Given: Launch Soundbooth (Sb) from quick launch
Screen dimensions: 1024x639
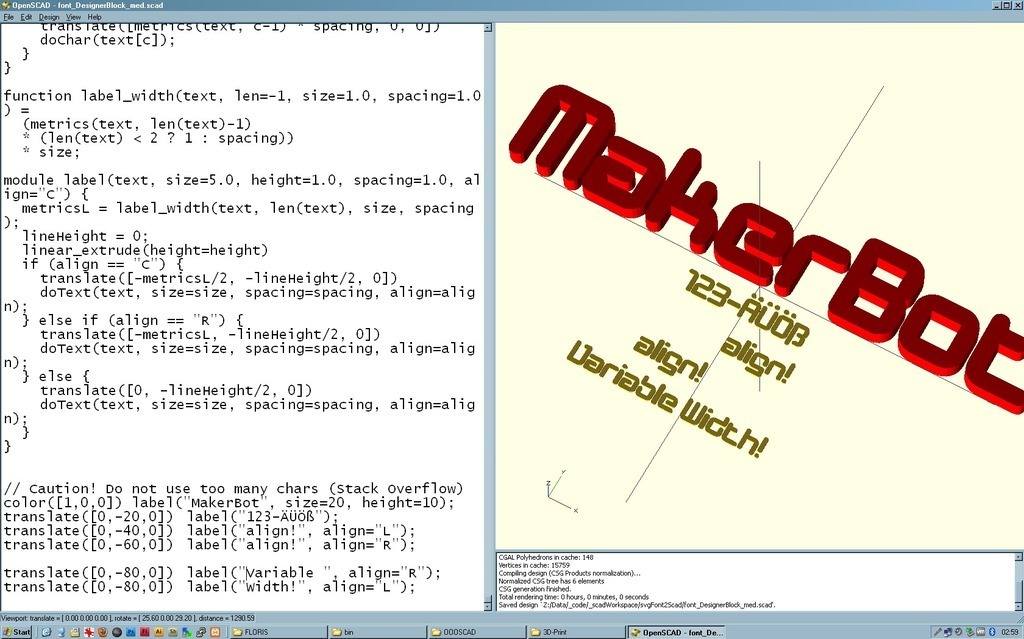Looking at the screenshot, I should point(172,632).
